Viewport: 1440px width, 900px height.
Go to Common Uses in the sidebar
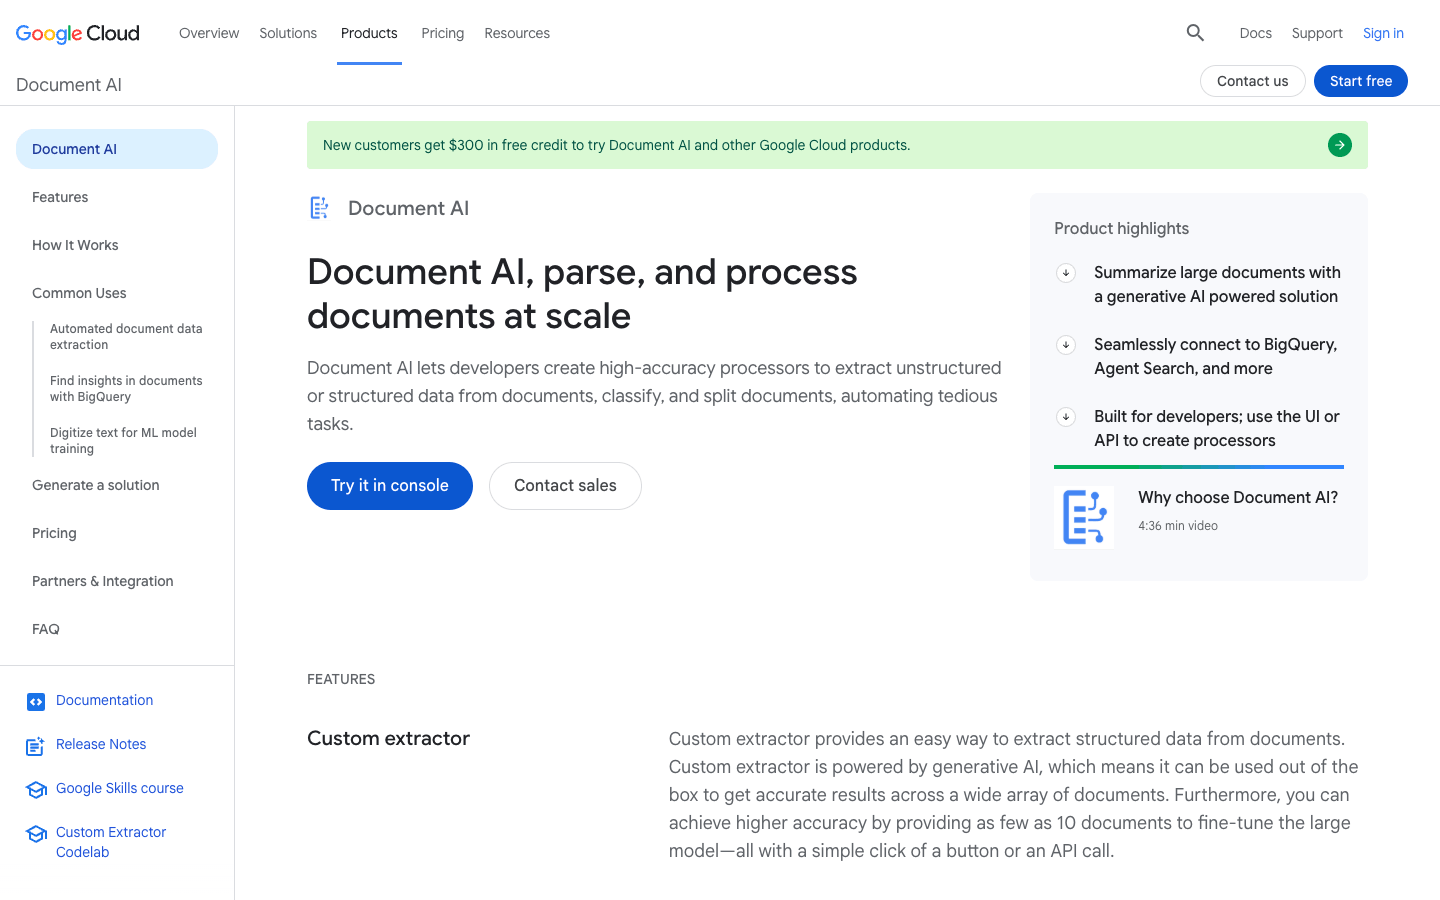point(79,293)
